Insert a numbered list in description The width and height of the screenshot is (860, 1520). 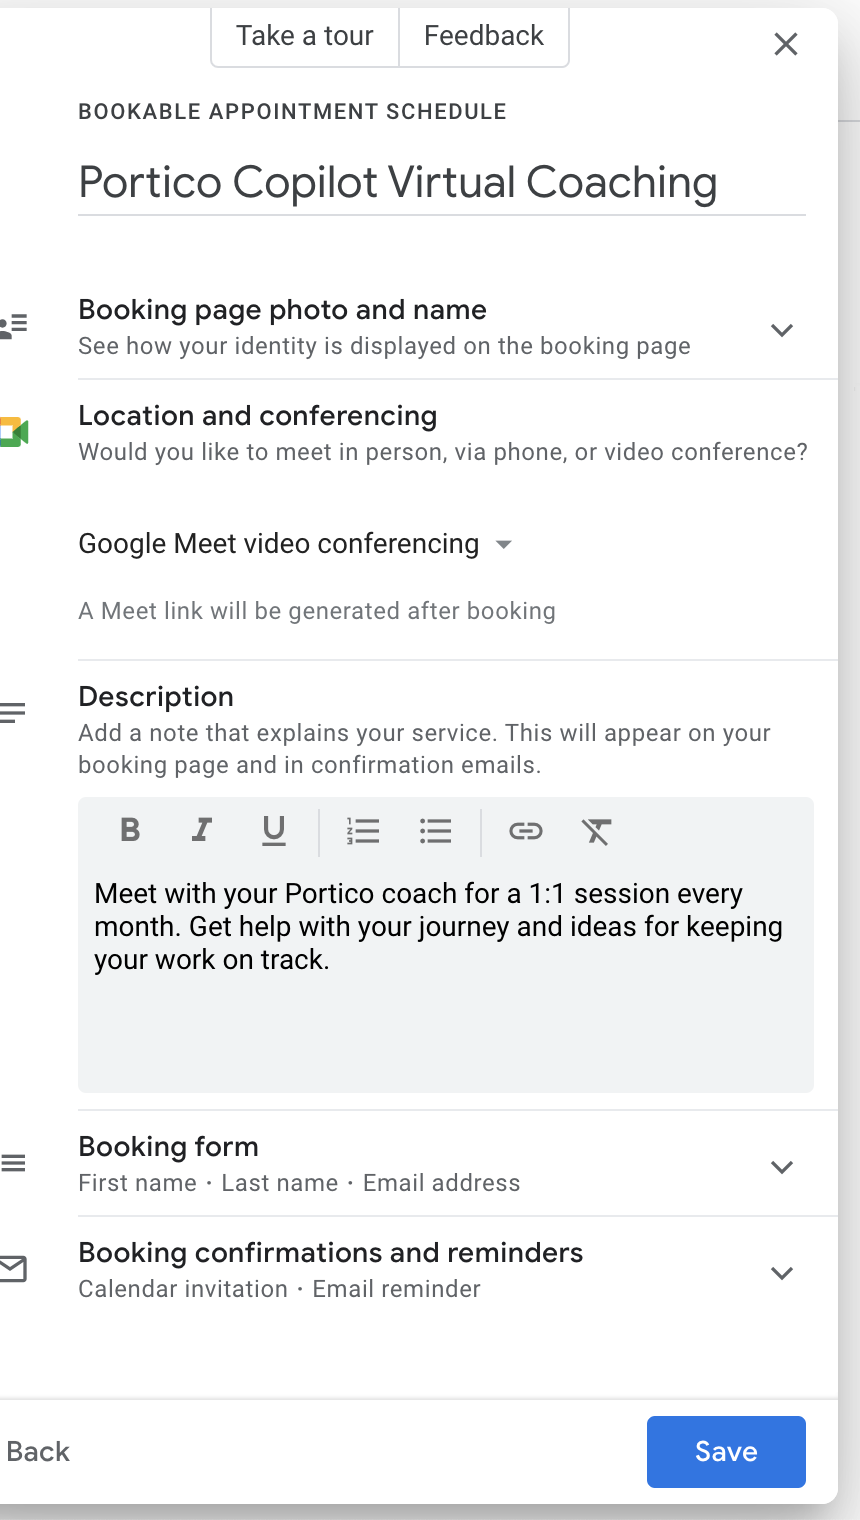pos(363,830)
